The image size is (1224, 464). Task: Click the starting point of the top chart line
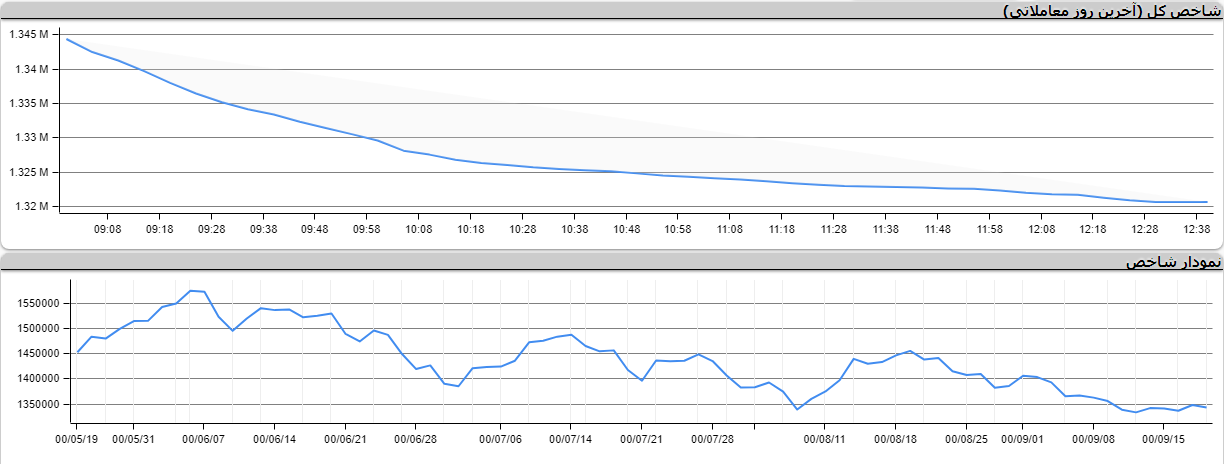67,39
